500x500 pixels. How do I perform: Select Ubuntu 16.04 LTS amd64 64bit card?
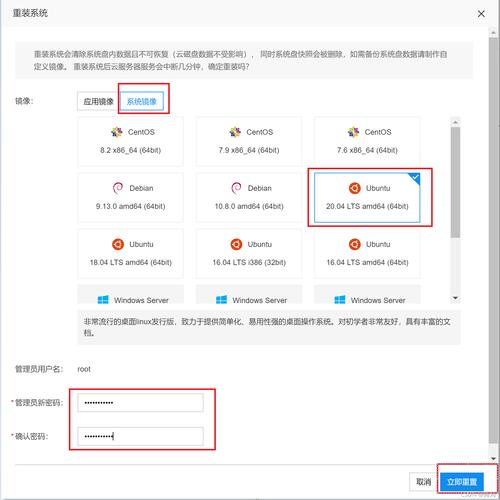pyautogui.click(x=367, y=253)
